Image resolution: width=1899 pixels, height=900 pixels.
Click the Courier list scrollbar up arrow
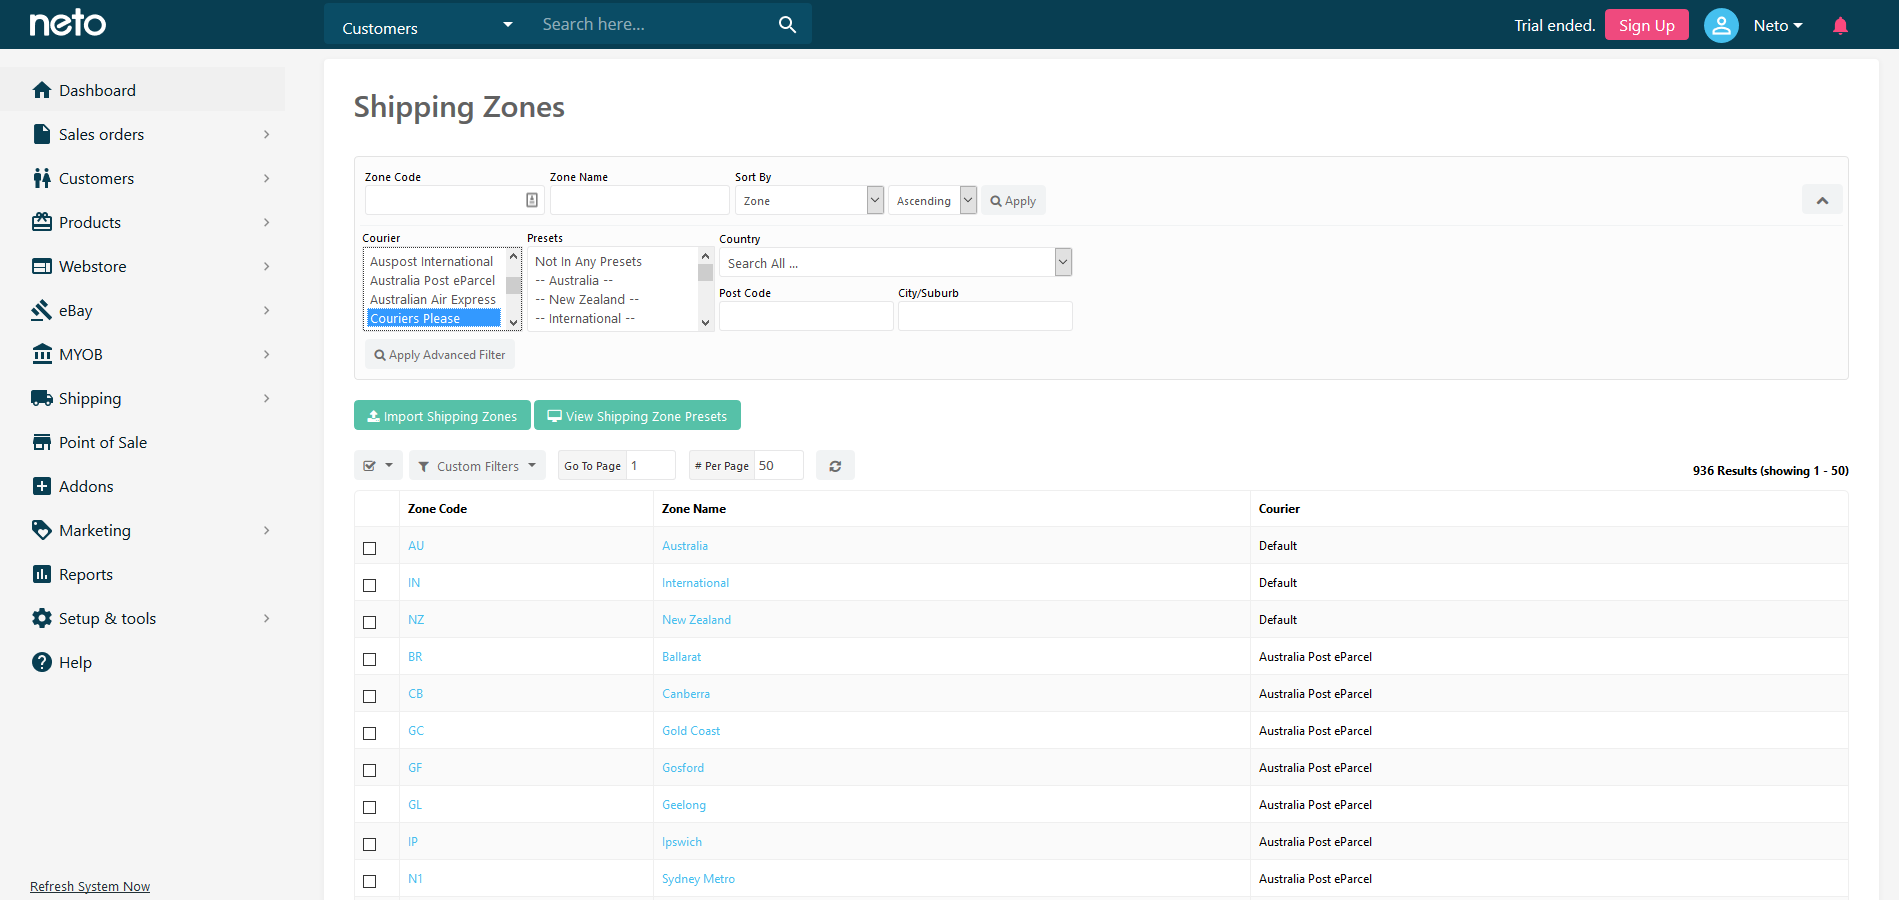[x=514, y=256]
